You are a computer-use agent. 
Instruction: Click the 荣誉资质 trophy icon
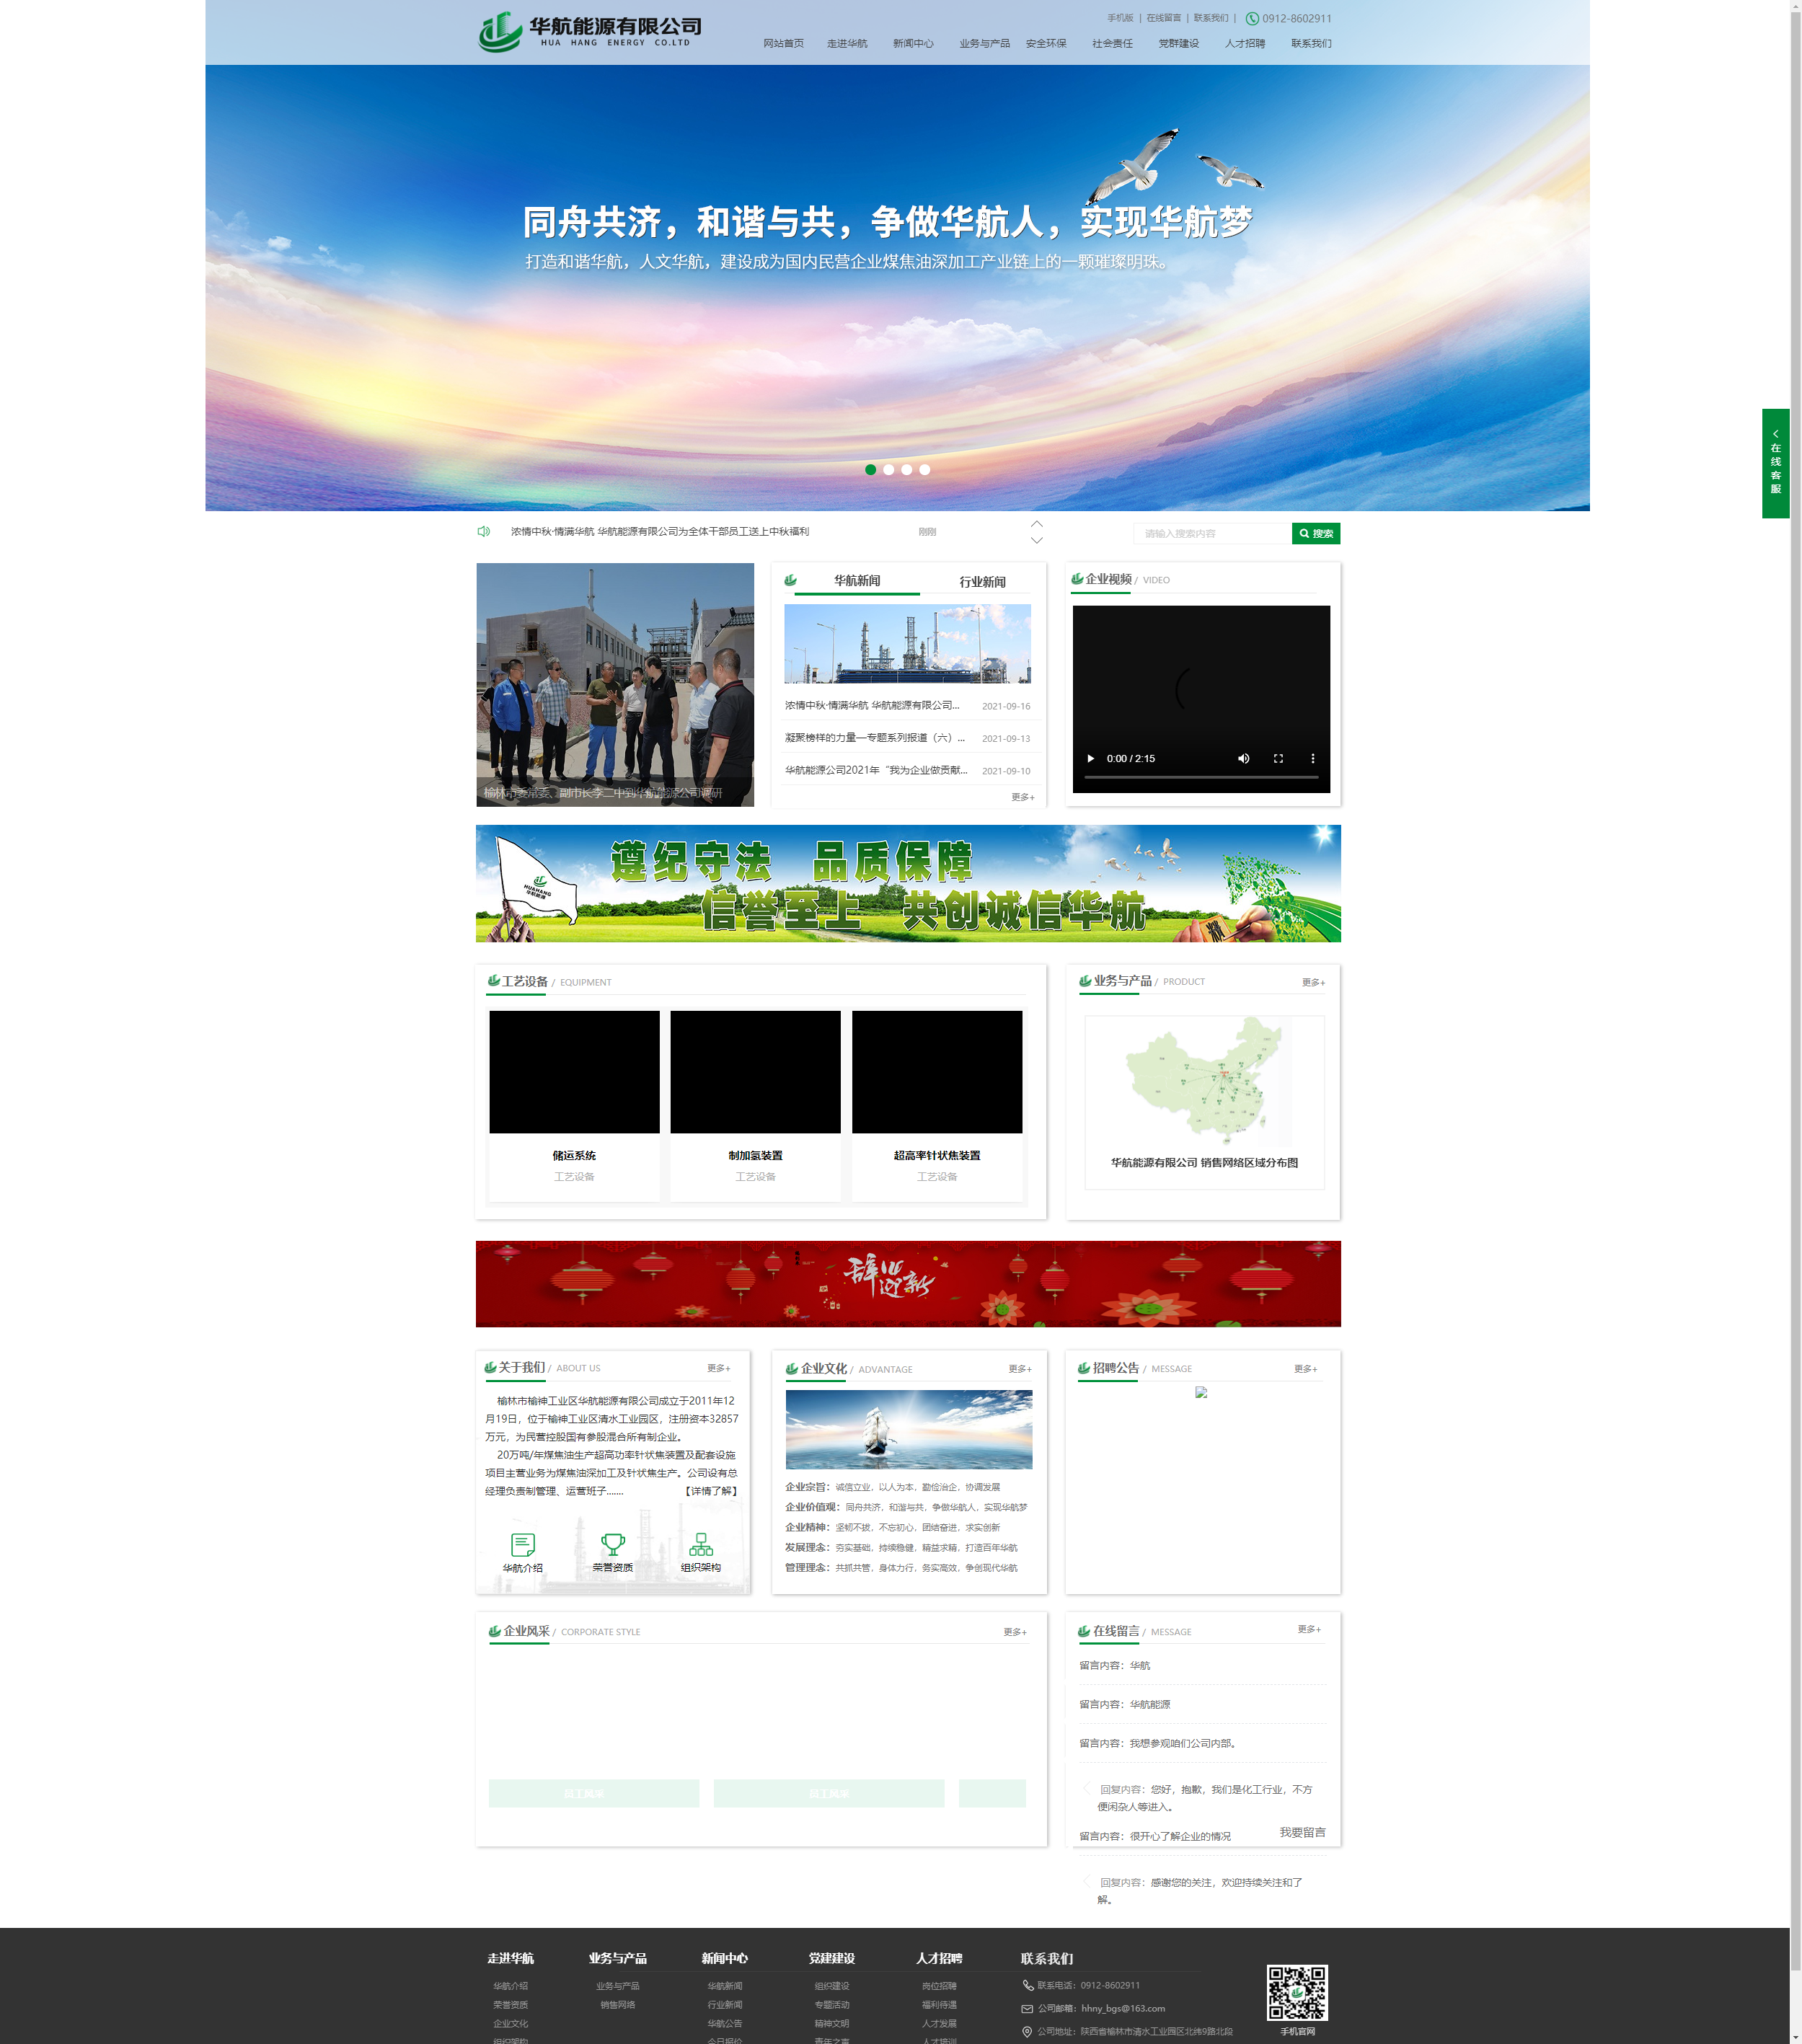click(613, 1544)
